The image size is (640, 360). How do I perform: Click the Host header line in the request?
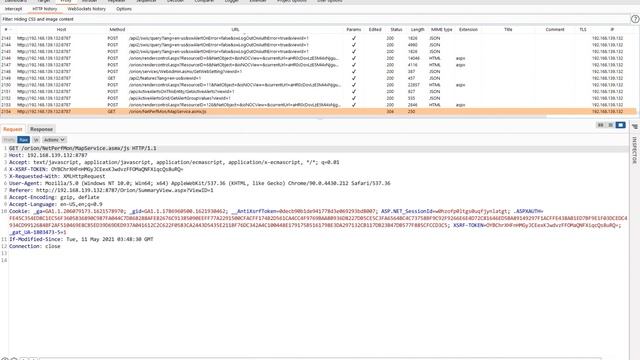(x=48, y=155)
